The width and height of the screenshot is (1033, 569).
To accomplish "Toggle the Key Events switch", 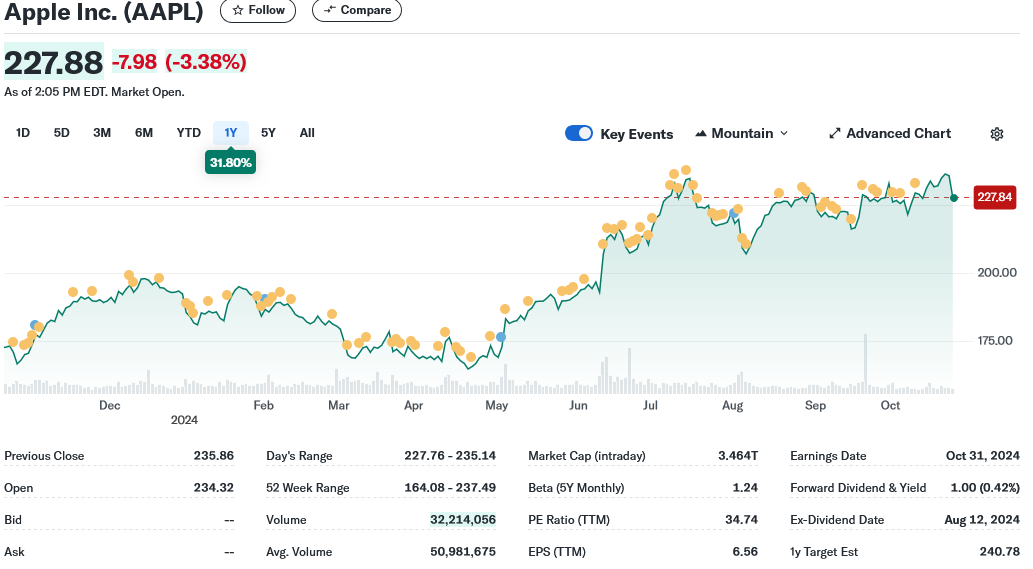I will coord(578,133).
